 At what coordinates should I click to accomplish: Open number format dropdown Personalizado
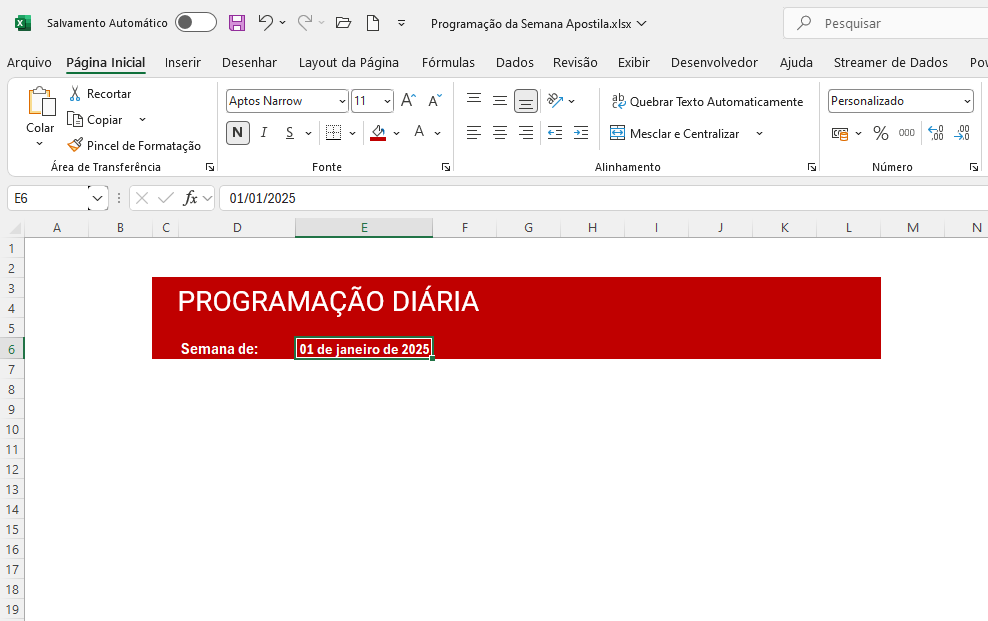click(967, 101)
